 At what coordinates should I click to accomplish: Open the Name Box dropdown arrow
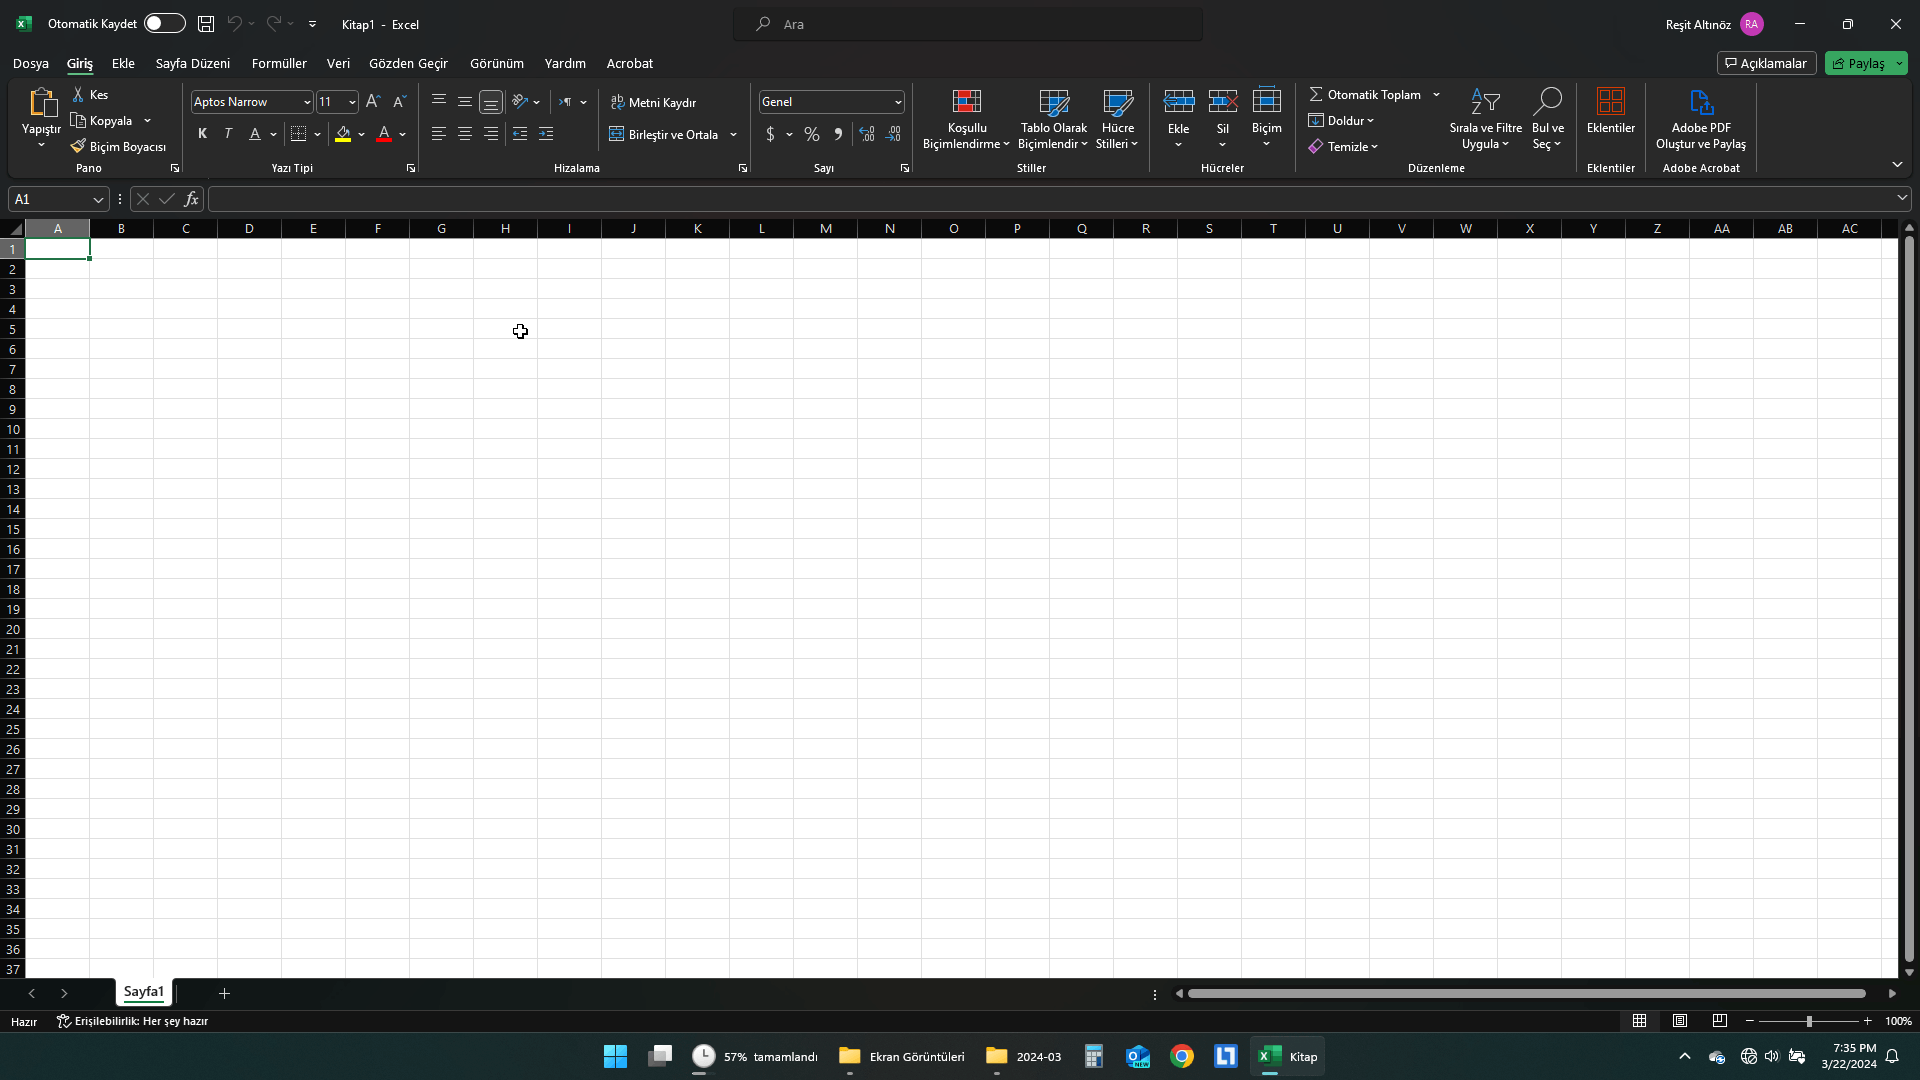[x=98, y=200]
